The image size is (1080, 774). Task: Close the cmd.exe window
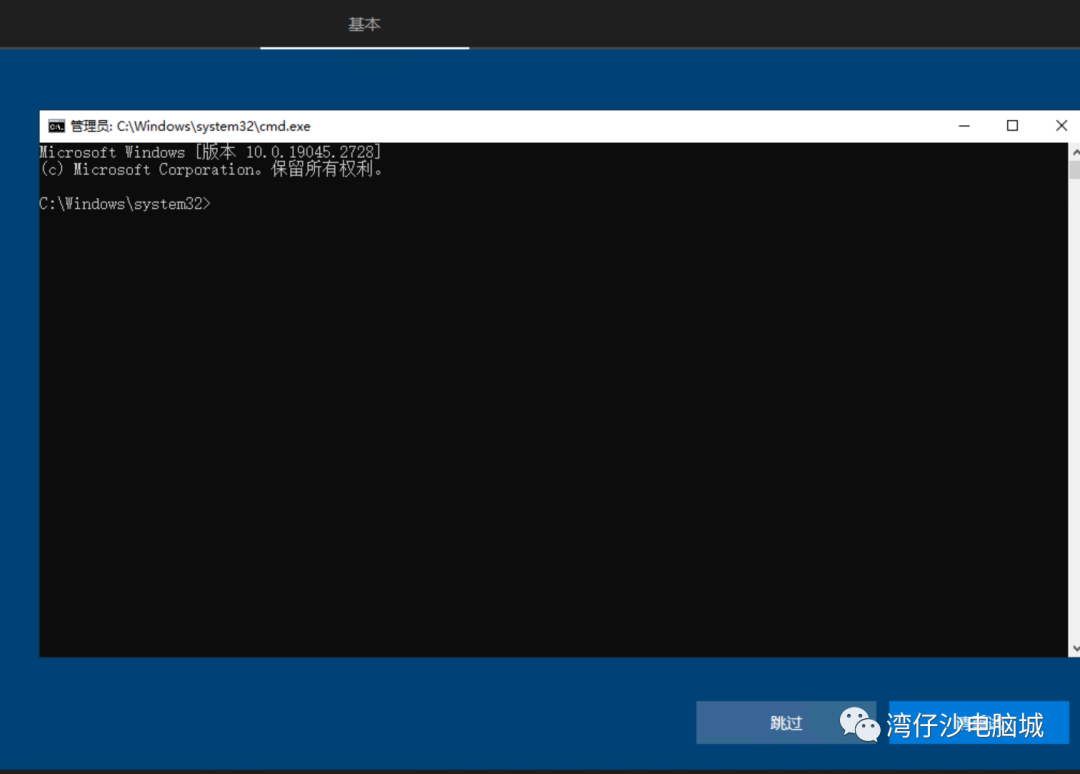[x=1061, y=126]
